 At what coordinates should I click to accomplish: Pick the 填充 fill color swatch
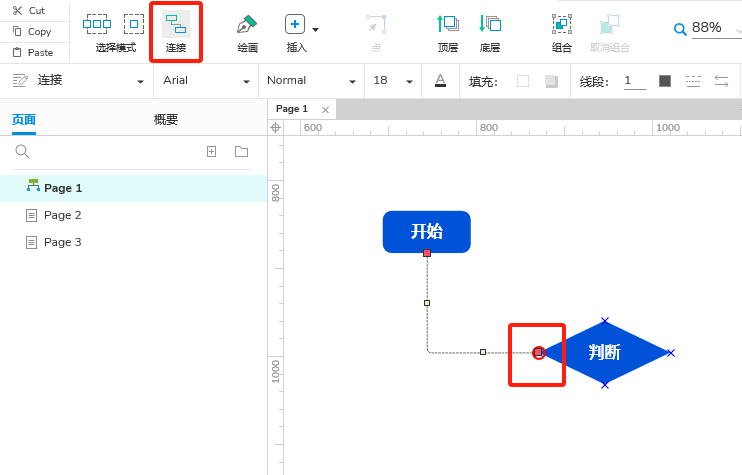(523, 81)
